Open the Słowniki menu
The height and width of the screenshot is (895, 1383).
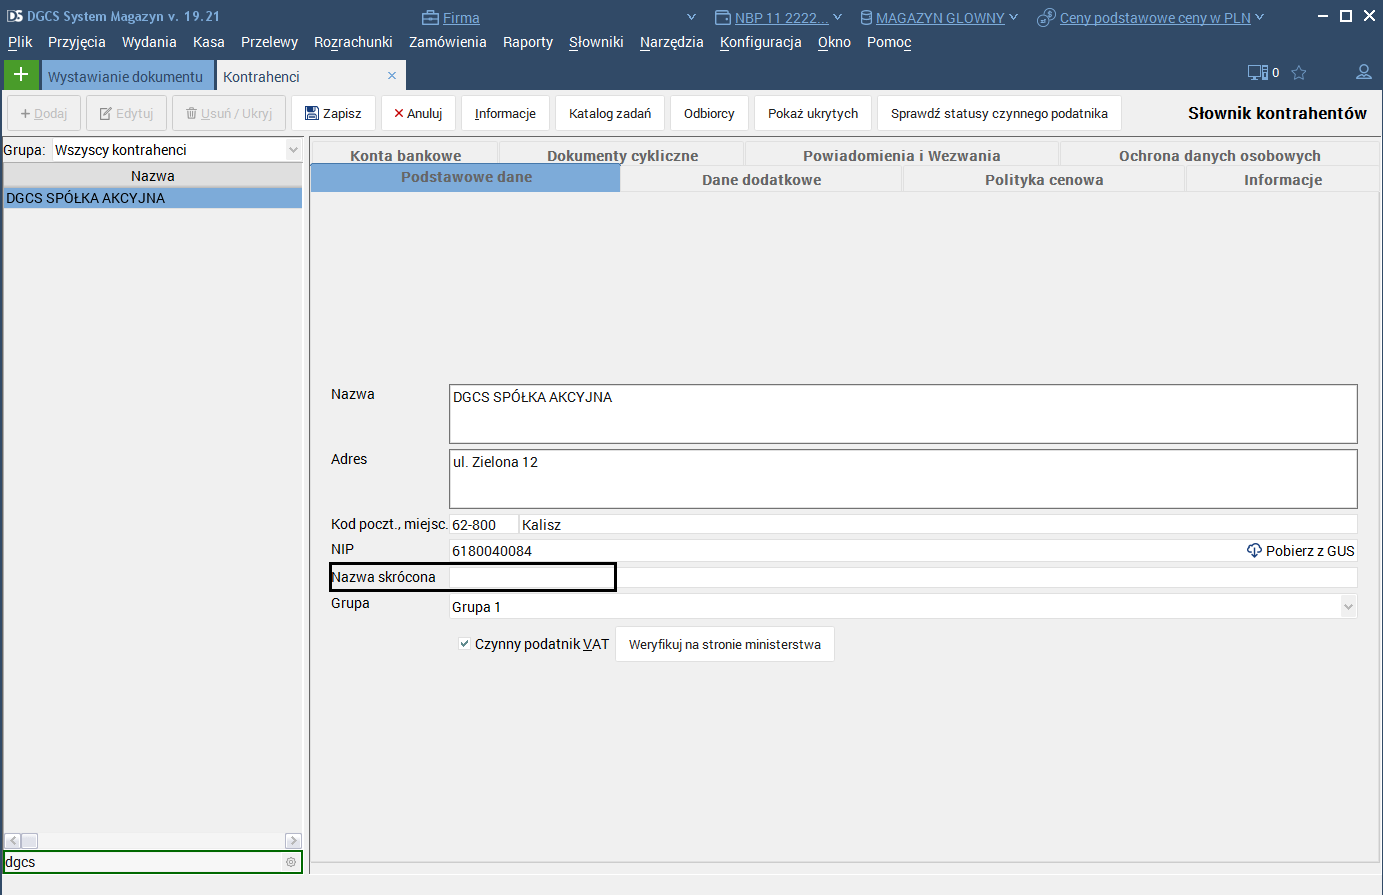pos(596,42)
